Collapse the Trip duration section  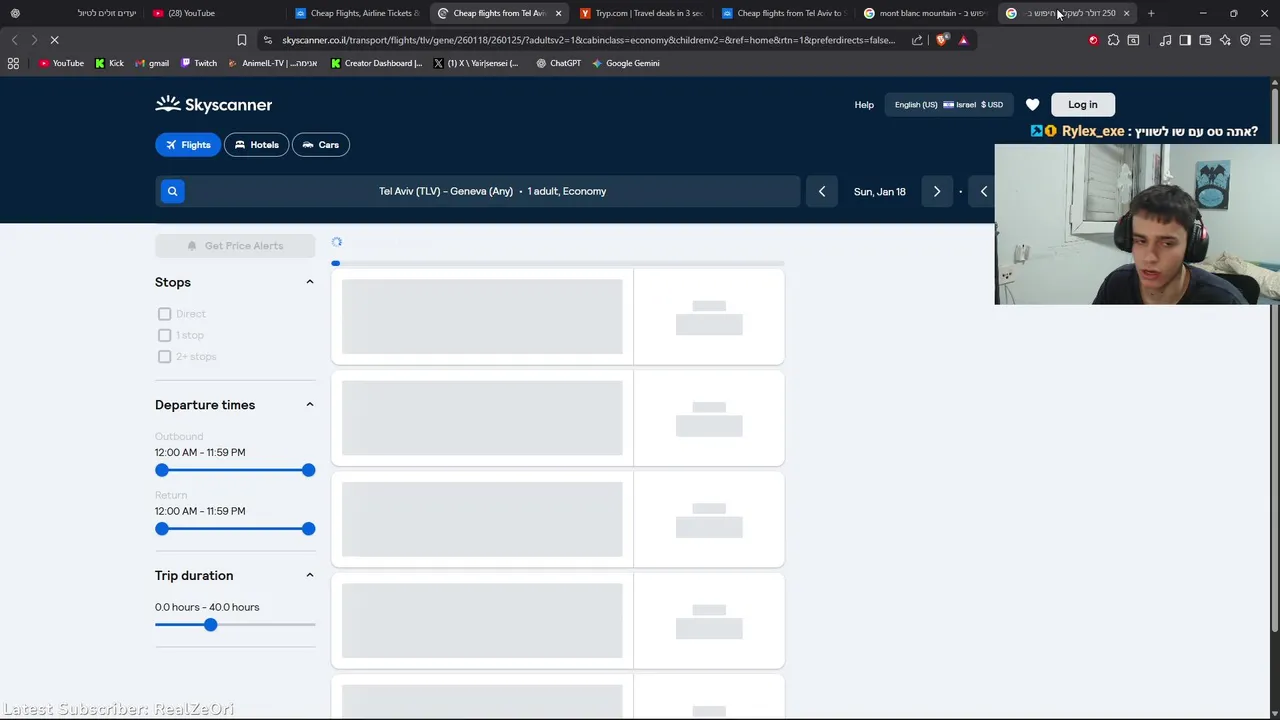(x=309, y=575)
